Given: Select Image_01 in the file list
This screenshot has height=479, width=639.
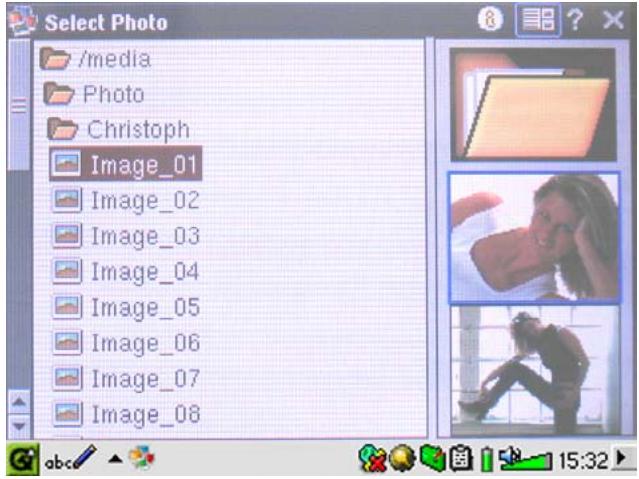Looking at the screenshot, I should click(126, 164).
